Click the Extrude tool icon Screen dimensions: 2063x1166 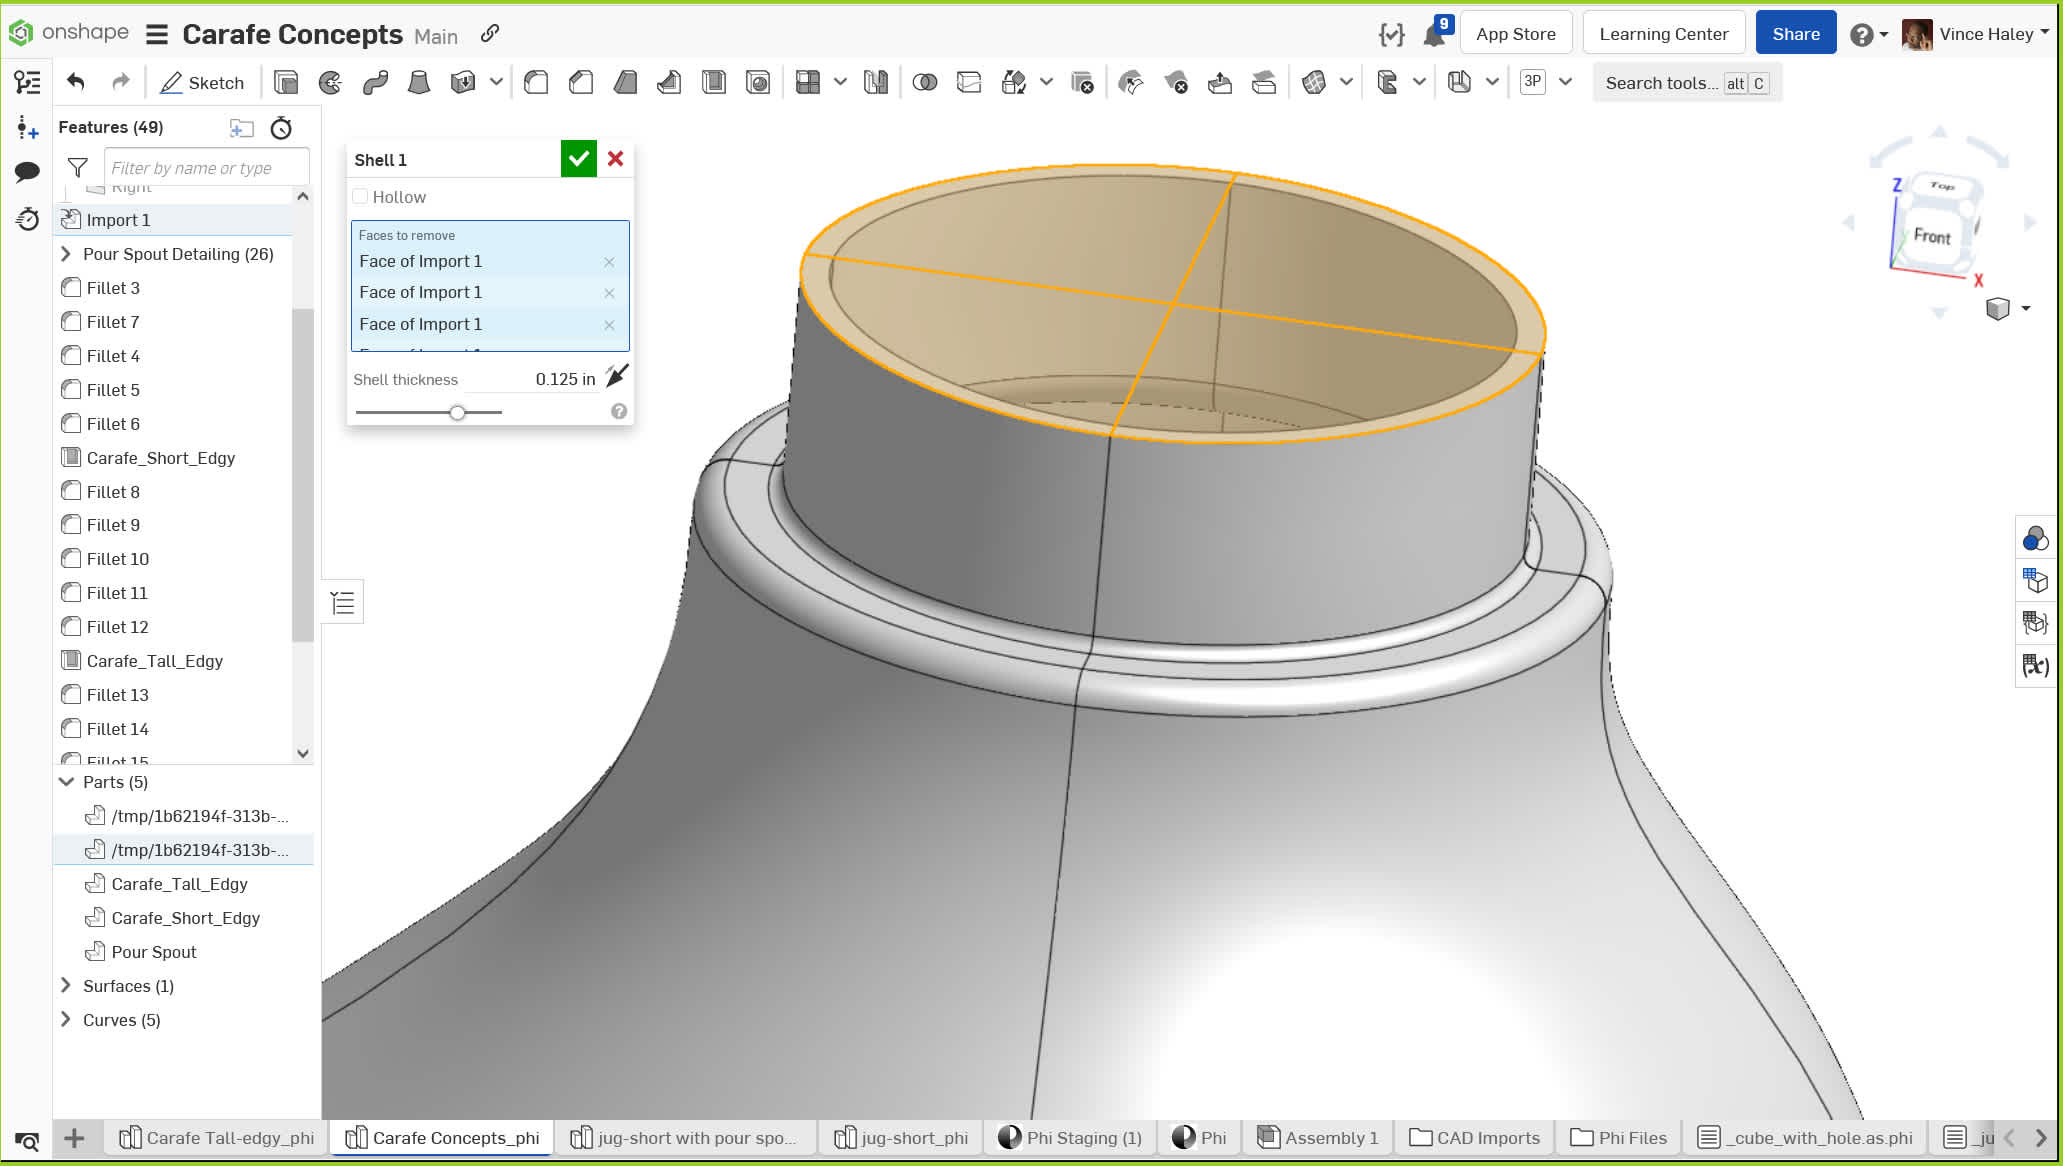click(x=286, y=83)
